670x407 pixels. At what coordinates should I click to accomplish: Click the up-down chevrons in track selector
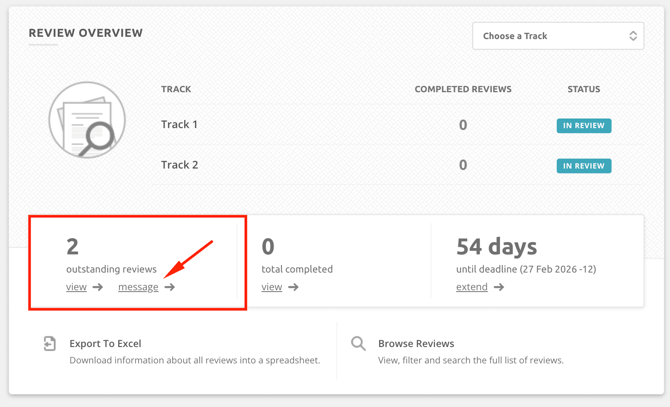click(x=633, y=36)
